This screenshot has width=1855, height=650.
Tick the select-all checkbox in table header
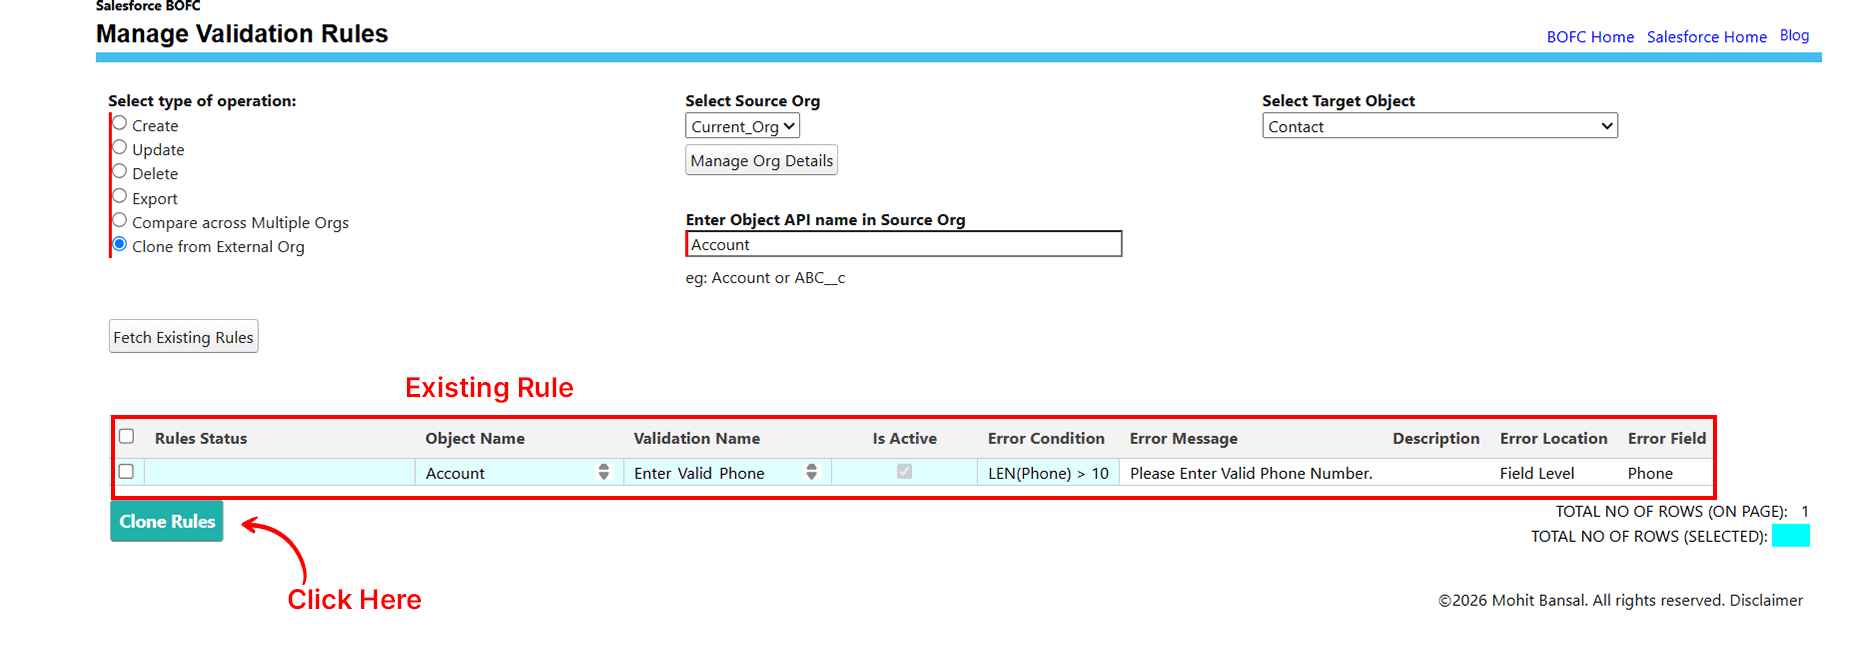[126, 436]
